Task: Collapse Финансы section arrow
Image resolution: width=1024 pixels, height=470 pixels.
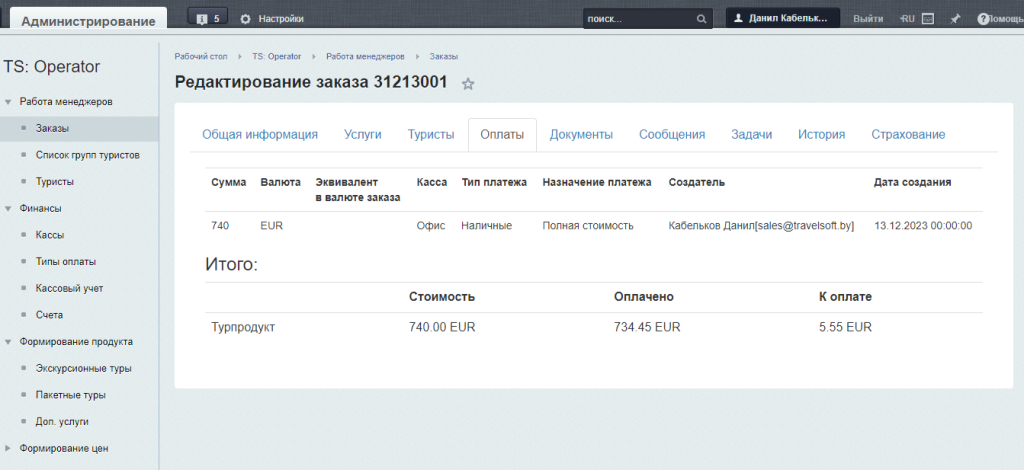Action: click(8, 209)
